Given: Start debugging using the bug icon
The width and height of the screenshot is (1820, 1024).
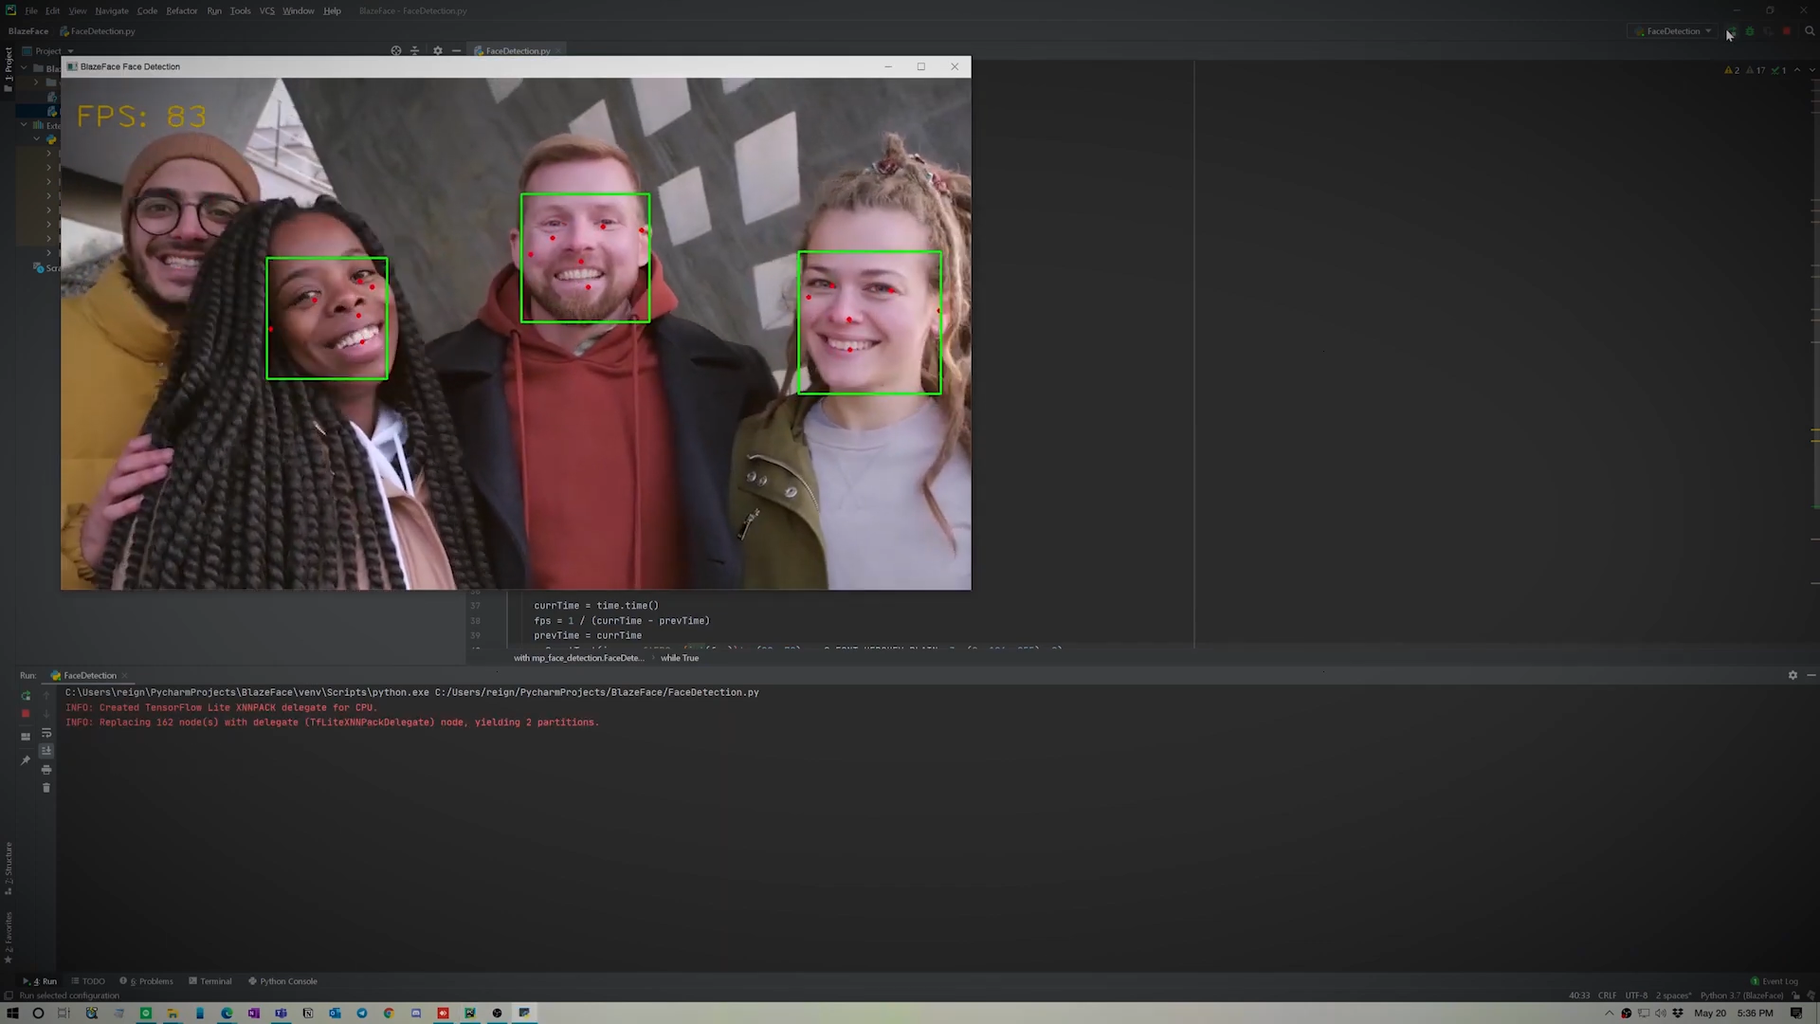Looking at the screenshot, I should 1749,32.
